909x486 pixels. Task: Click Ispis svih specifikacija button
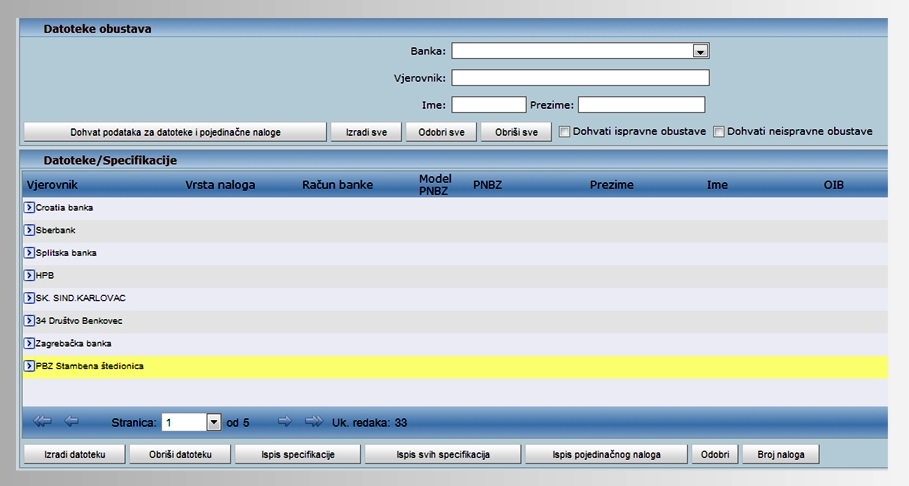[441, 455]
